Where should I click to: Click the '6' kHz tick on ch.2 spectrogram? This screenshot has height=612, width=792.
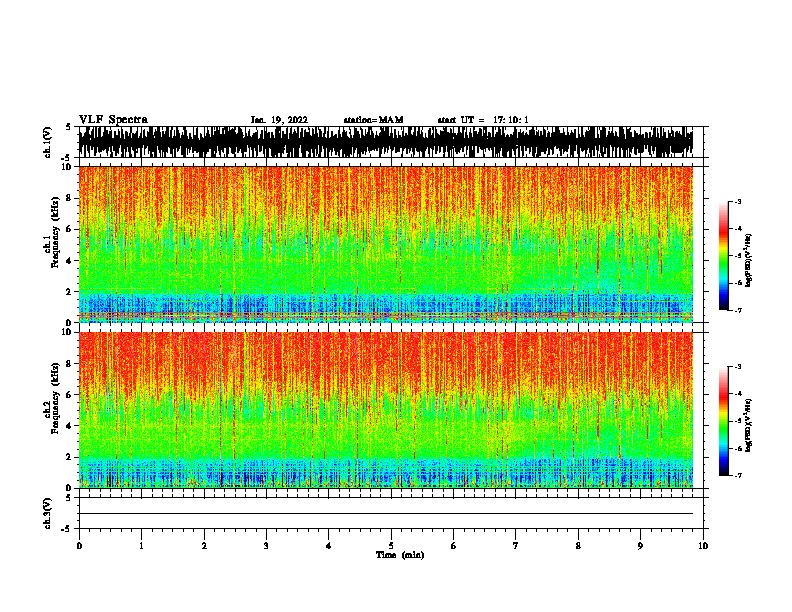pyautogui.click(x=70, y=395)
